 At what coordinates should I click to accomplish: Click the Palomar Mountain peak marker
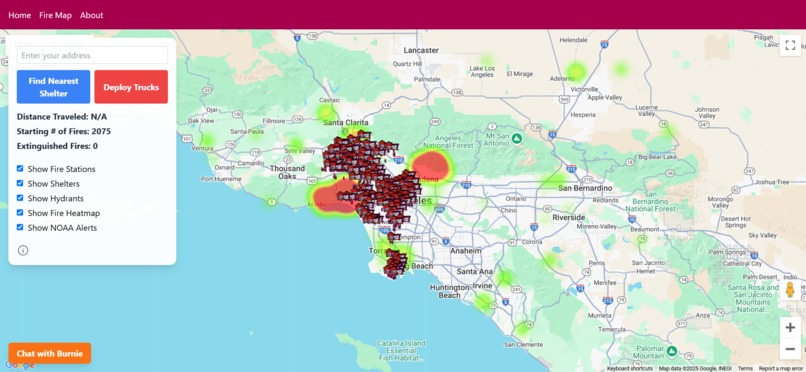(672, 352)
